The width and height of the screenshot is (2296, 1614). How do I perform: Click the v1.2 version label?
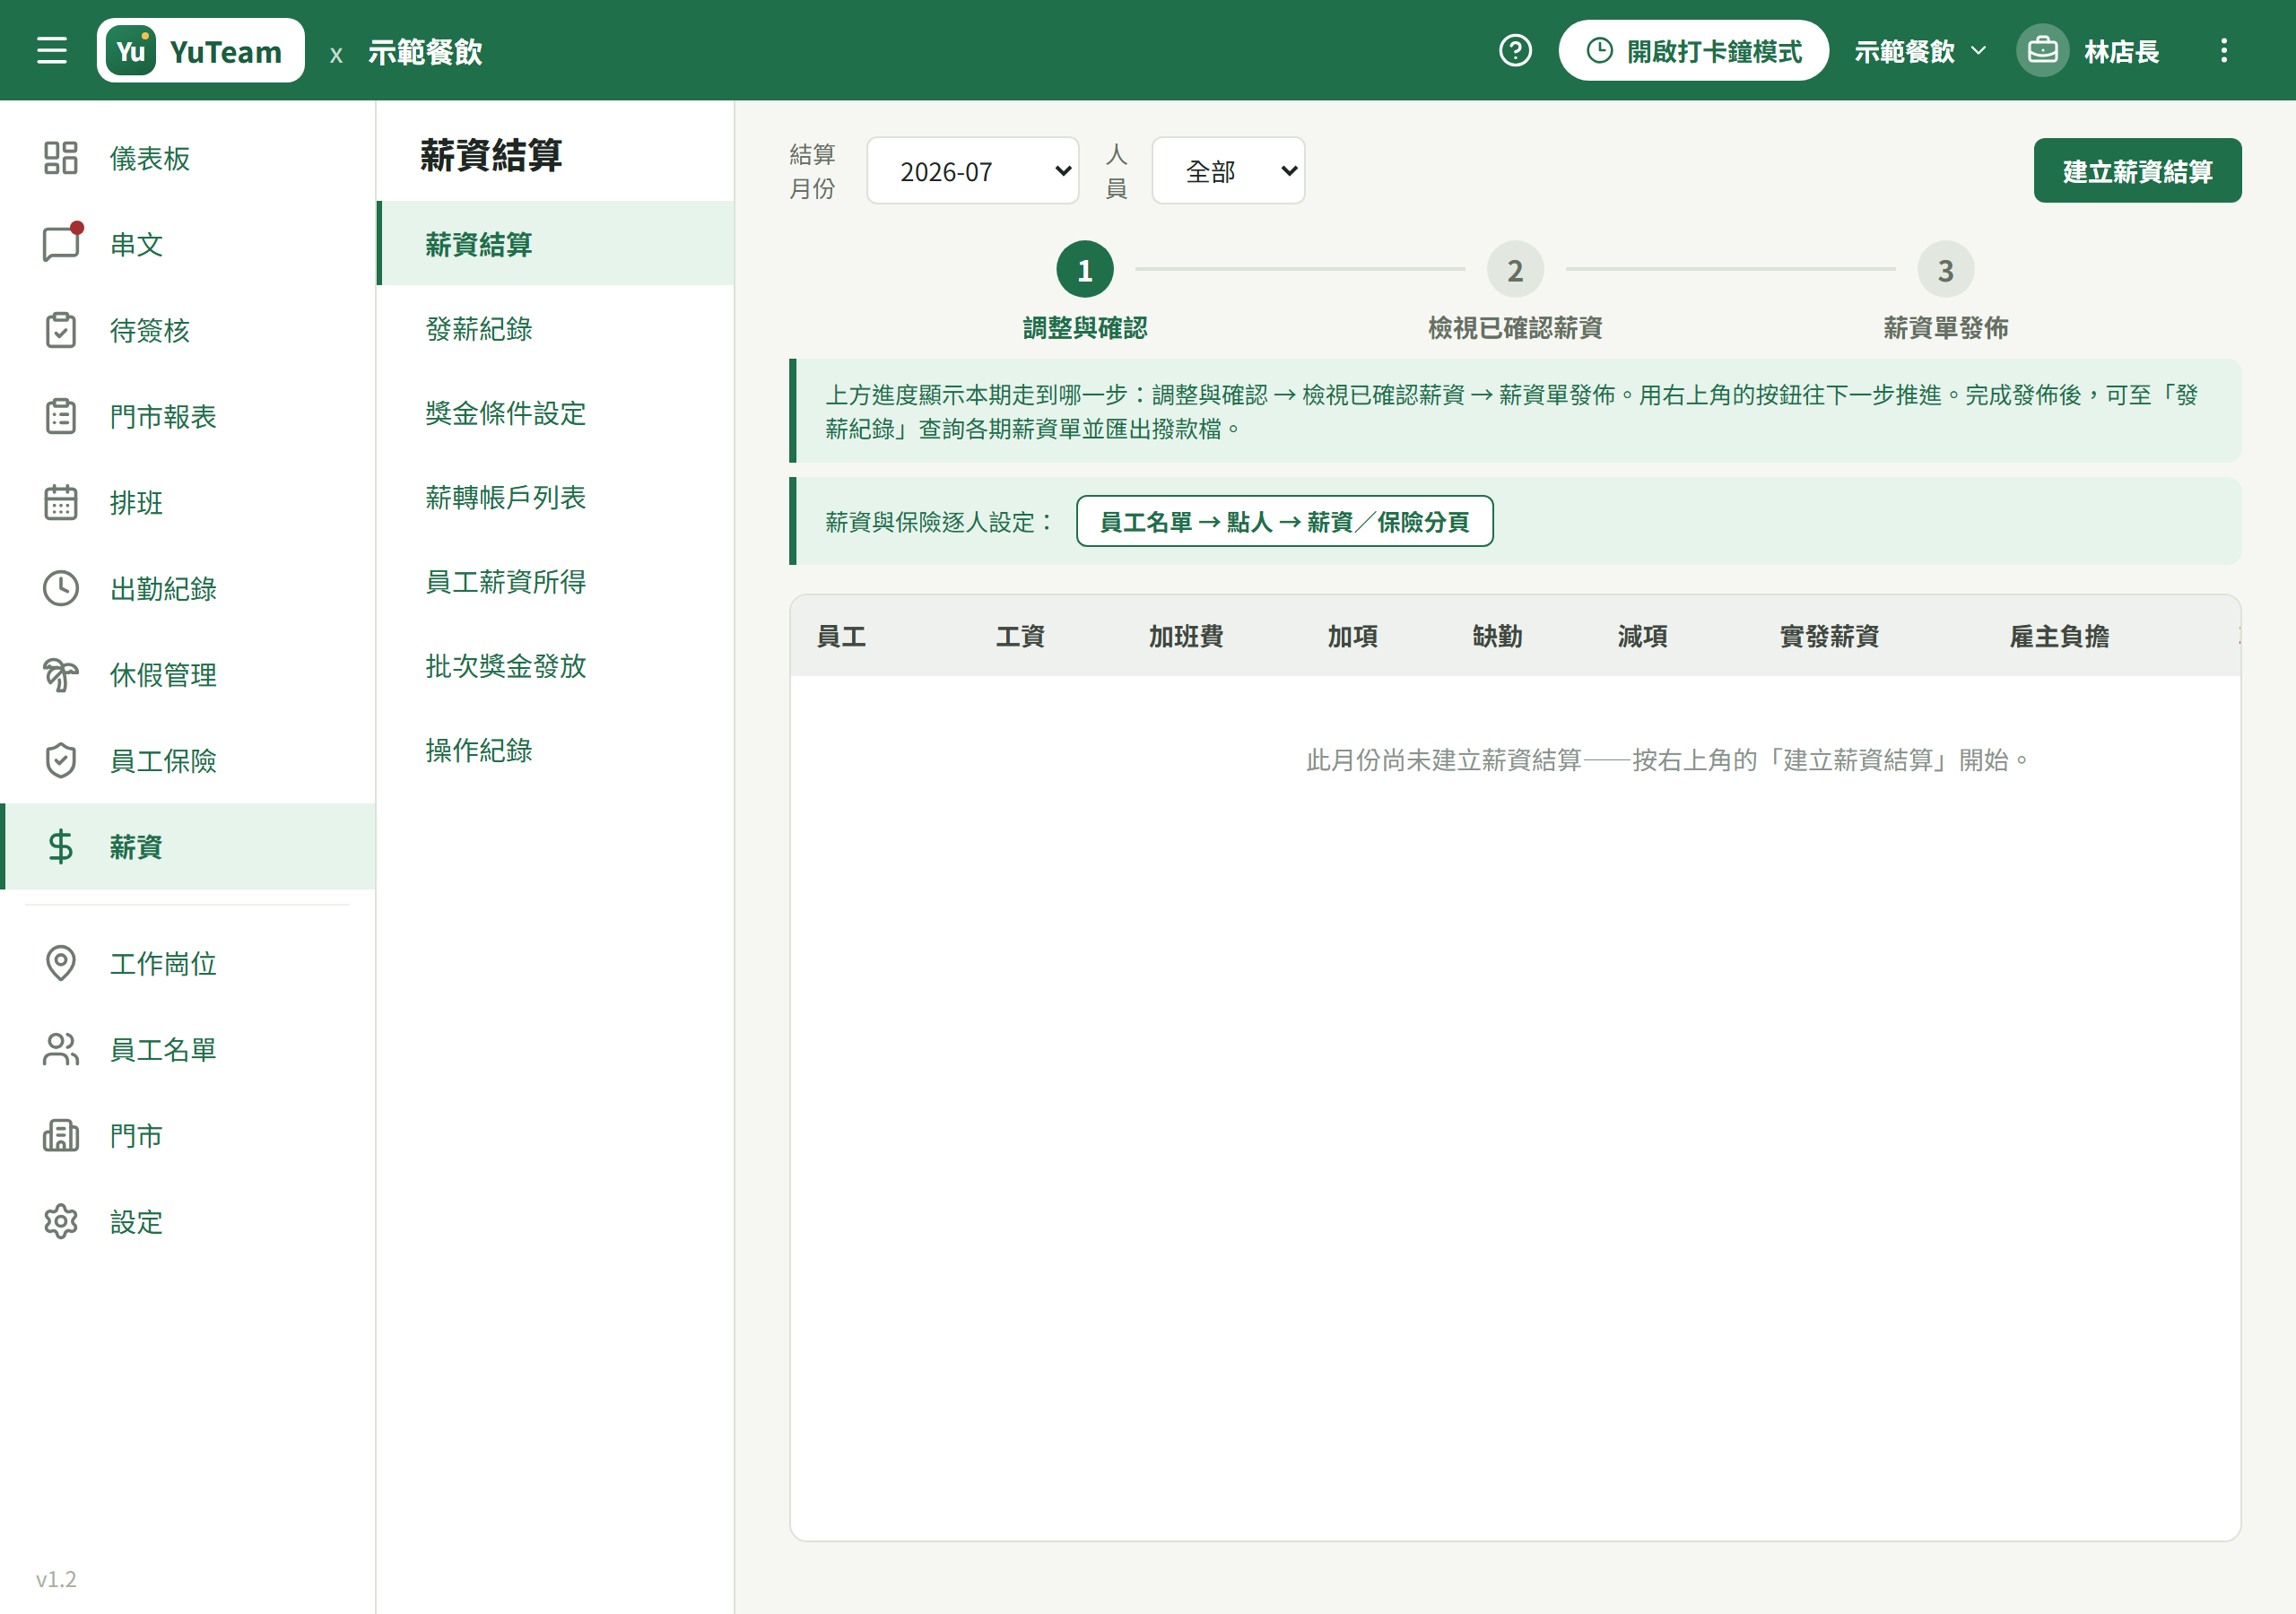[56, 1578]
